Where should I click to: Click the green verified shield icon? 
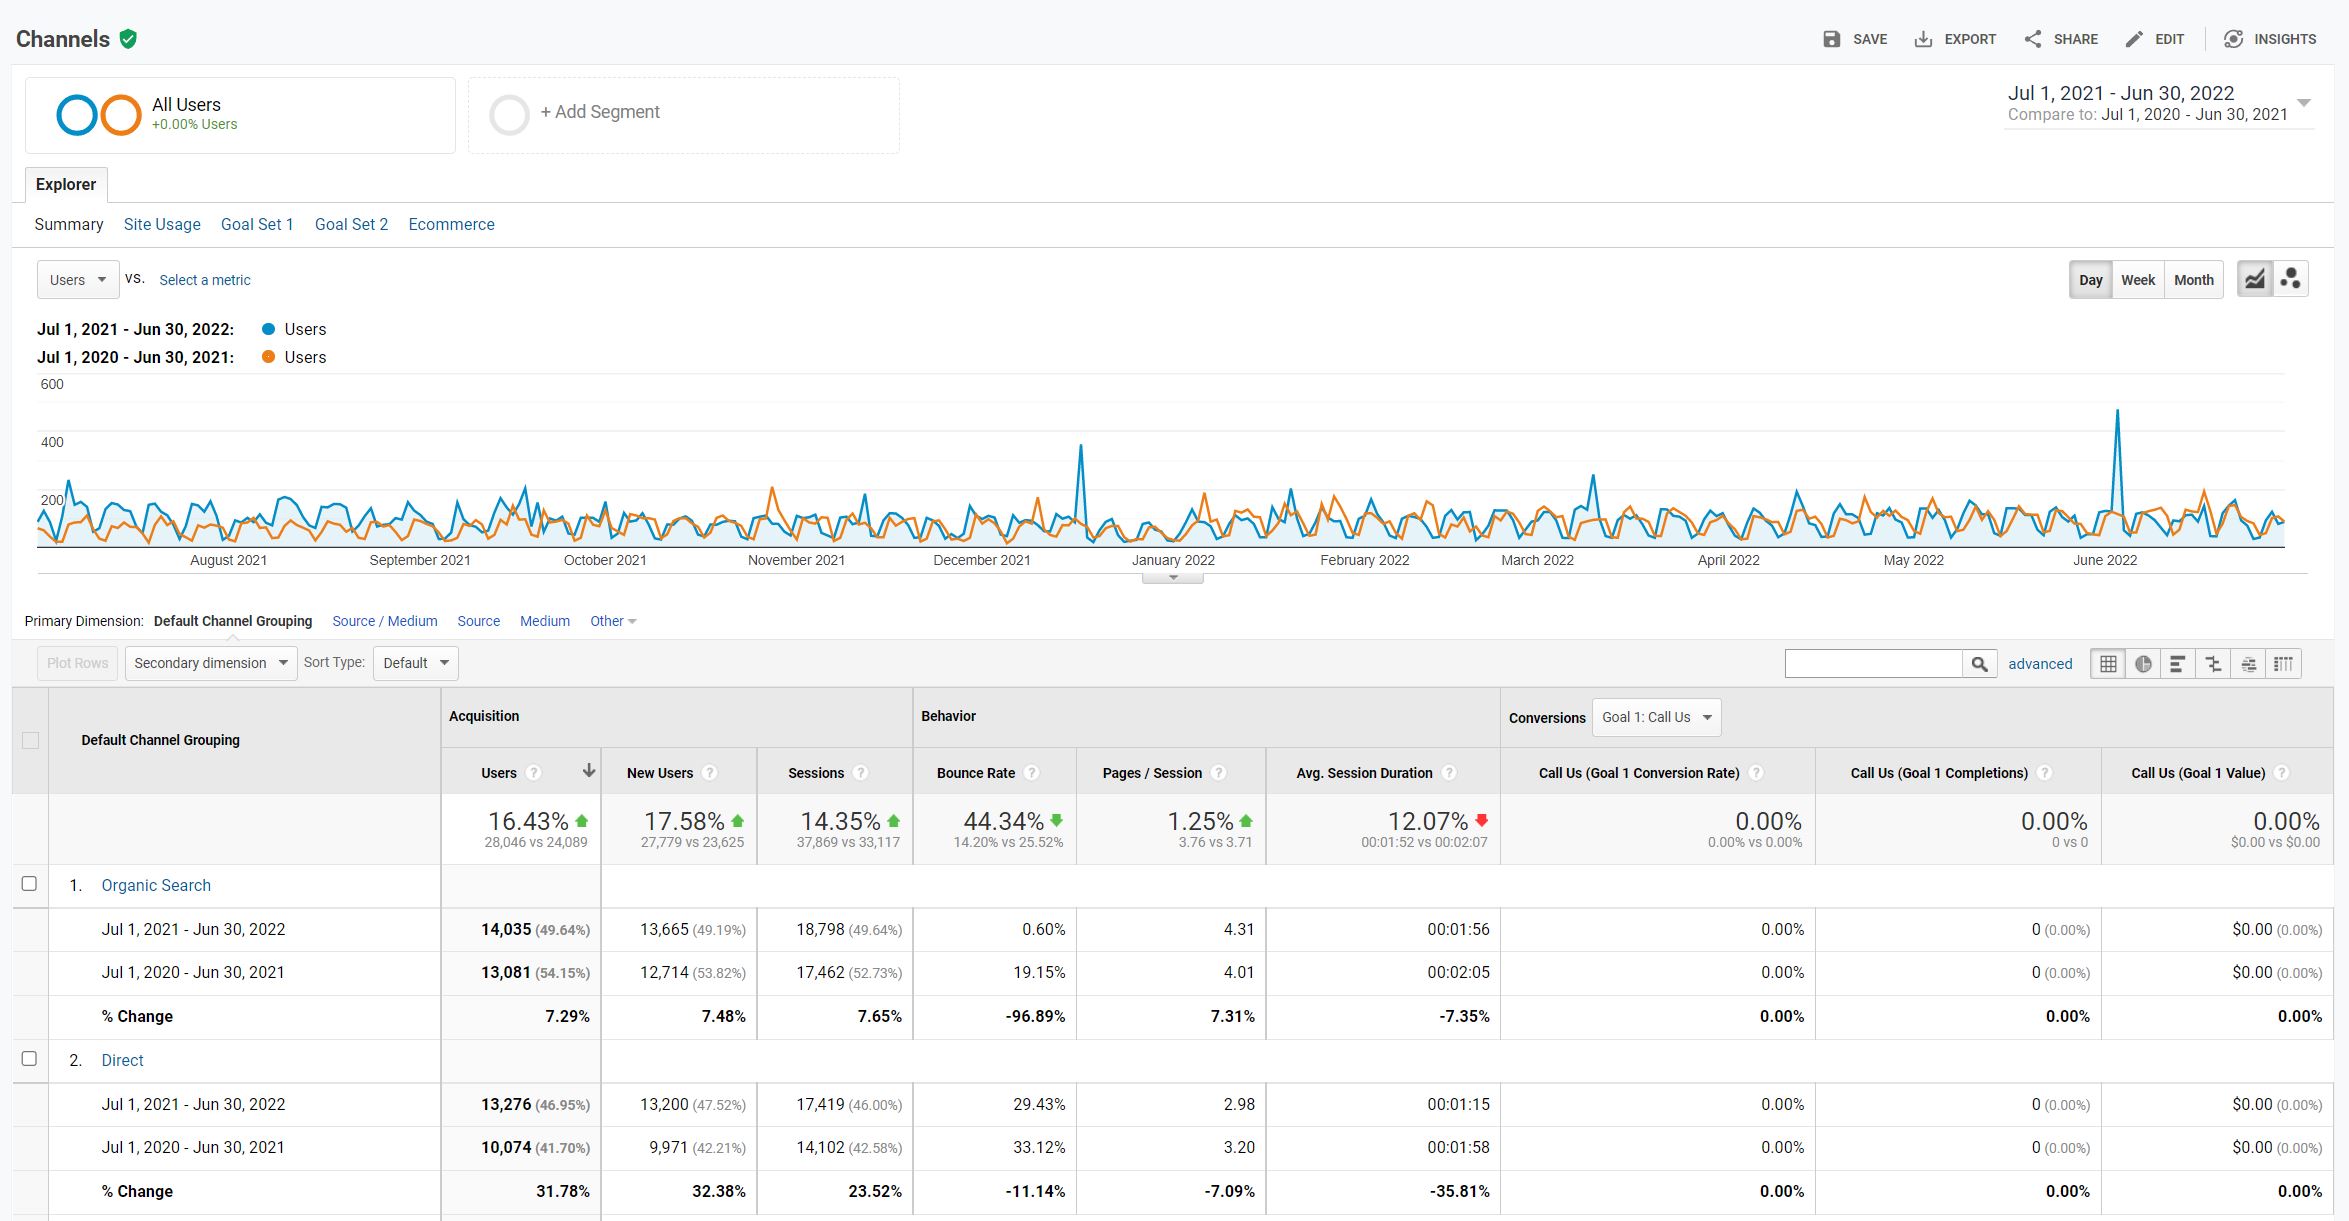128,39
